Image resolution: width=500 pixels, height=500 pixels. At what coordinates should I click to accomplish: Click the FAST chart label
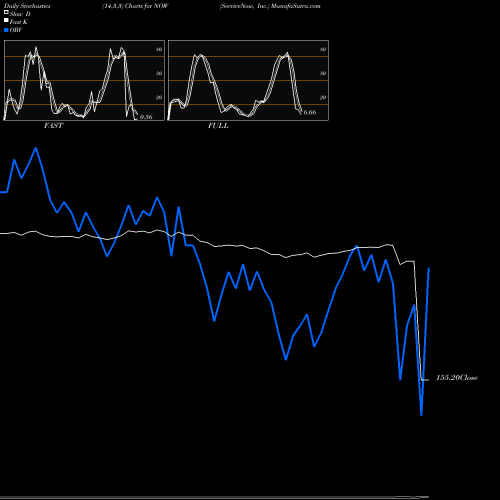(53, 126)
